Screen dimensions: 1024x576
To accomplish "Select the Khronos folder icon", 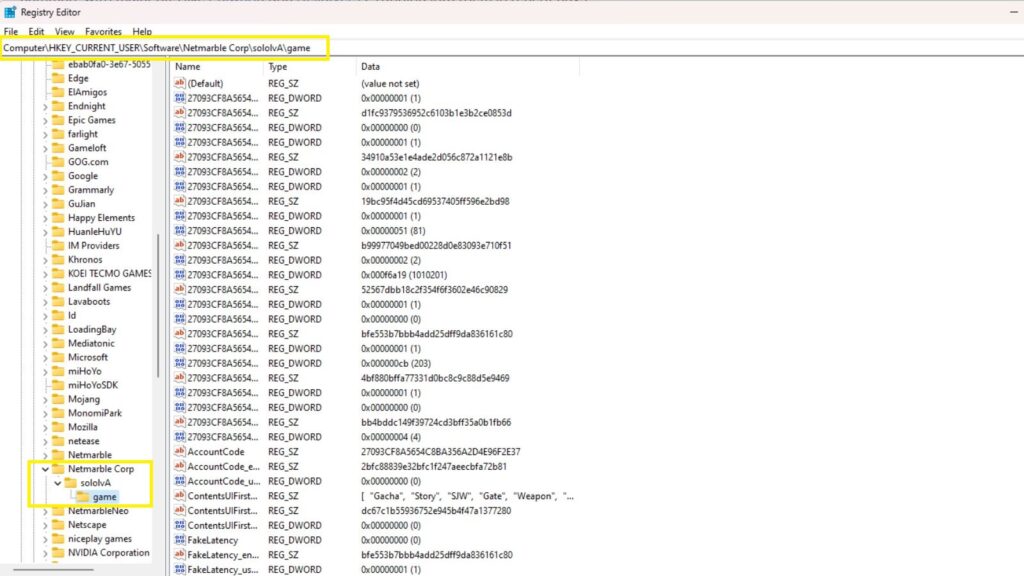I will [x=58, y=259].
